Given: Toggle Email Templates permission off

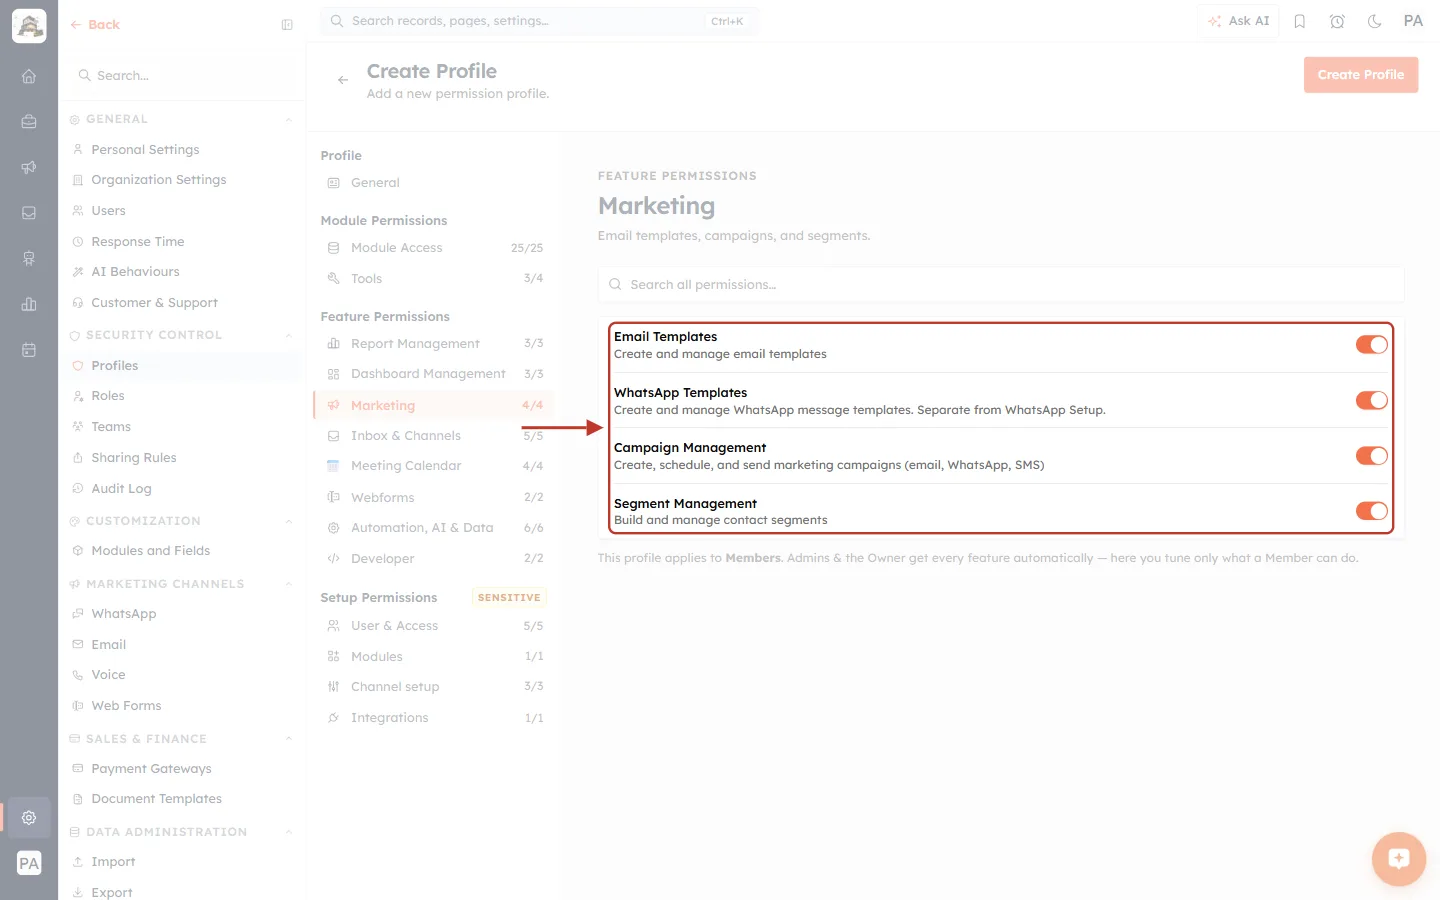Looking at the screenshot, I should tap(1371, 345).
